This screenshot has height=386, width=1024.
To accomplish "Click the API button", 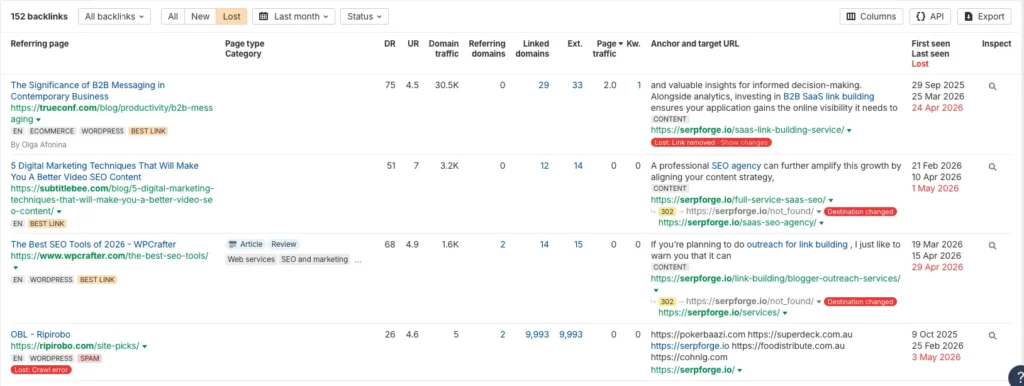I will click(x=930, y=16).
